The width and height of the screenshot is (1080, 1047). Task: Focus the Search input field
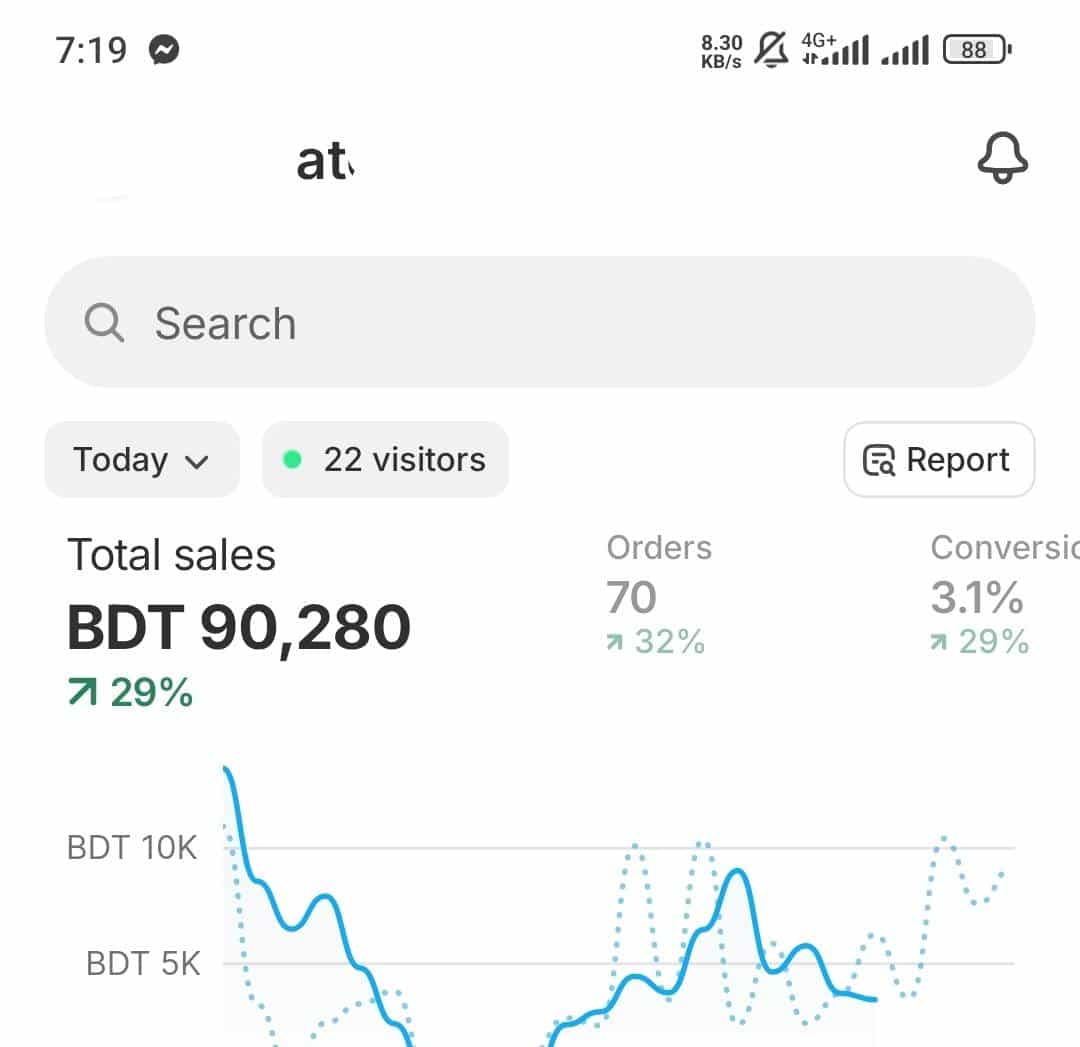(x=539, y=322)
